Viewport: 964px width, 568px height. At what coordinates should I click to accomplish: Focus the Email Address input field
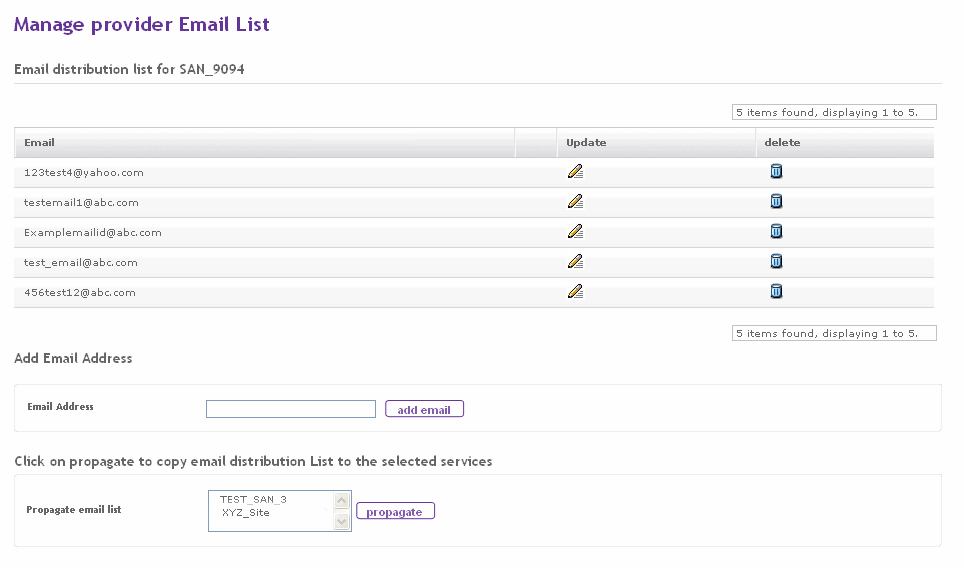tap(291, 409)
